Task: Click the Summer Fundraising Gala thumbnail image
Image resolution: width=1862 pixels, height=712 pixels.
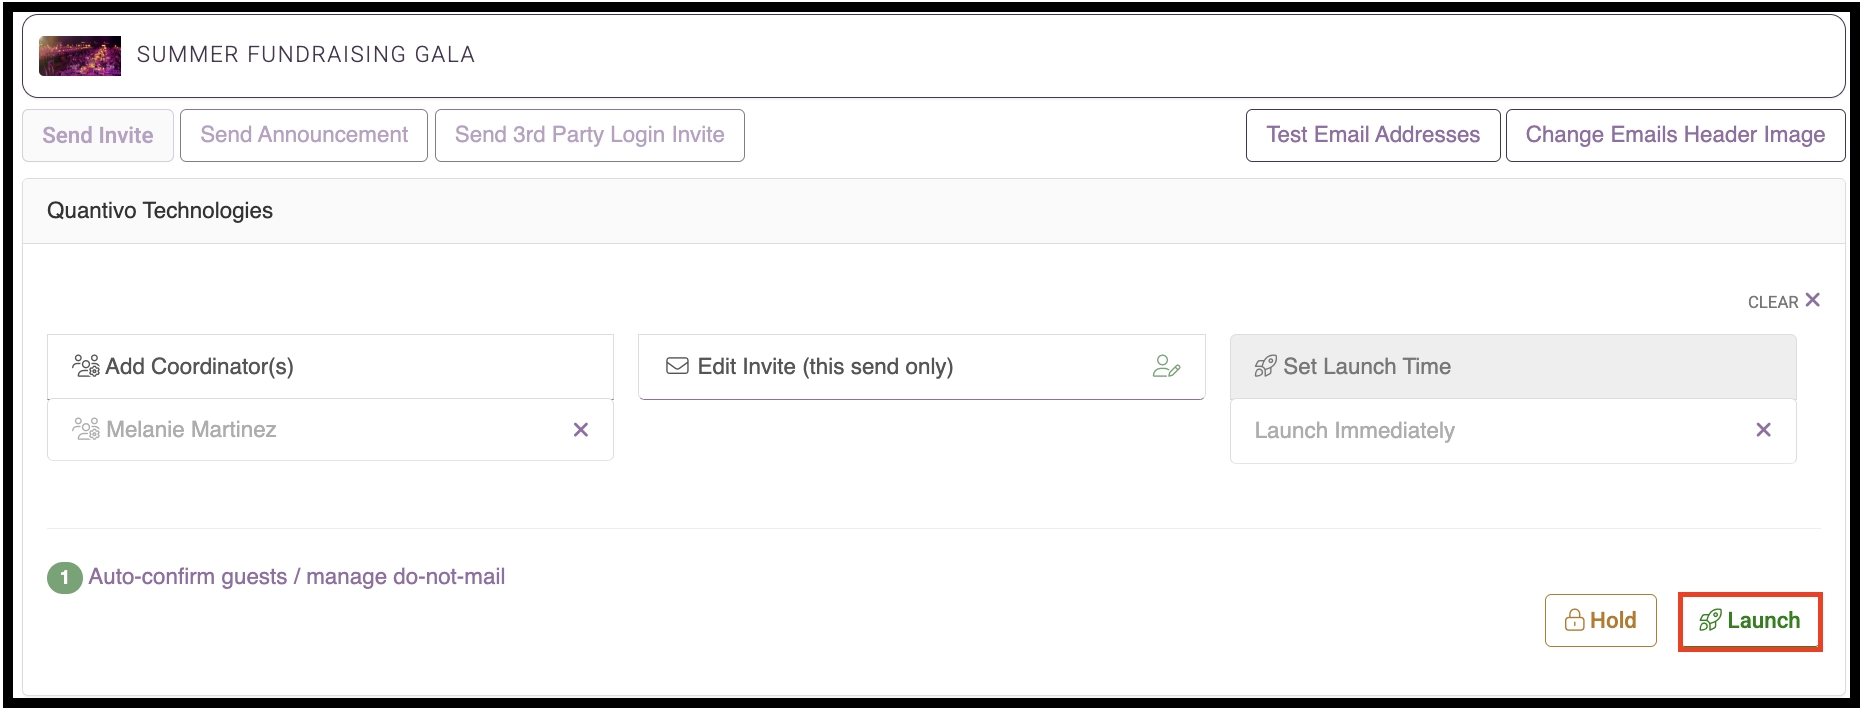Action: (x=80, y=55)
